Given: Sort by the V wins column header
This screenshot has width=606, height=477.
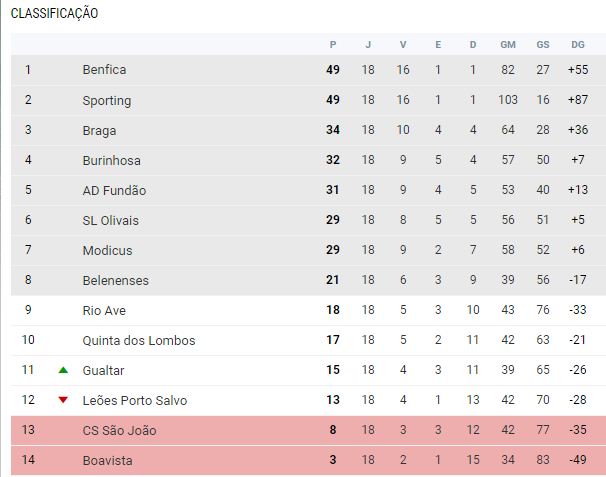Looking at the screenshot, I should [x=403, y=44].
